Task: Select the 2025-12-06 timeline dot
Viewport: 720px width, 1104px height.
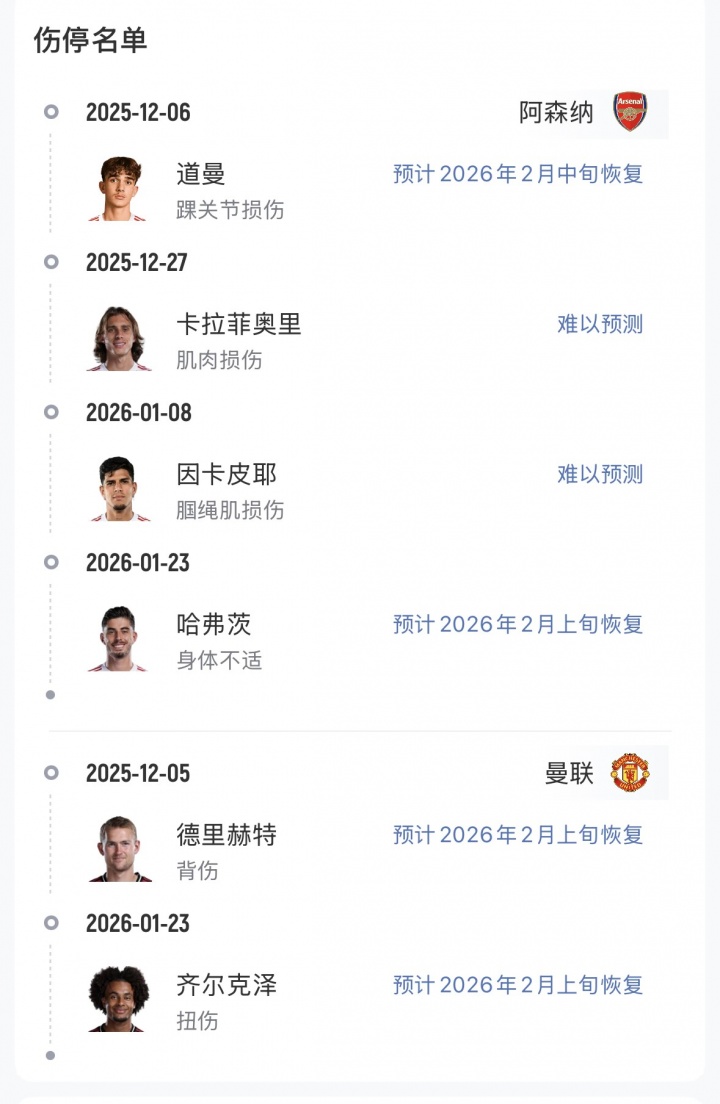Action: point(51,112)
